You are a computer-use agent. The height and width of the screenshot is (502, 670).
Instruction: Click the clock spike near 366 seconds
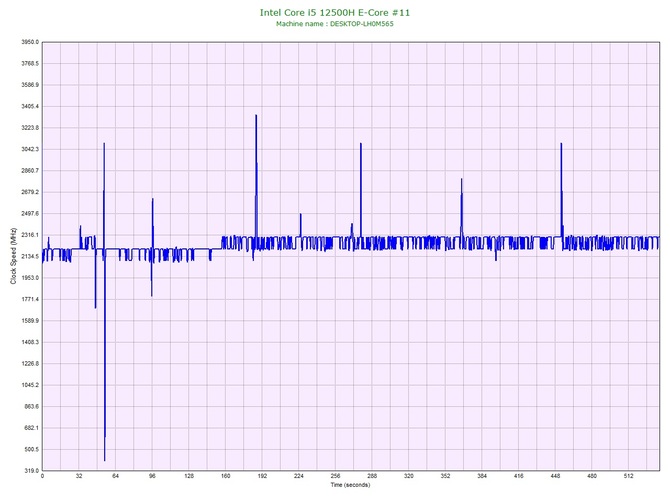[x=461, y=208]
